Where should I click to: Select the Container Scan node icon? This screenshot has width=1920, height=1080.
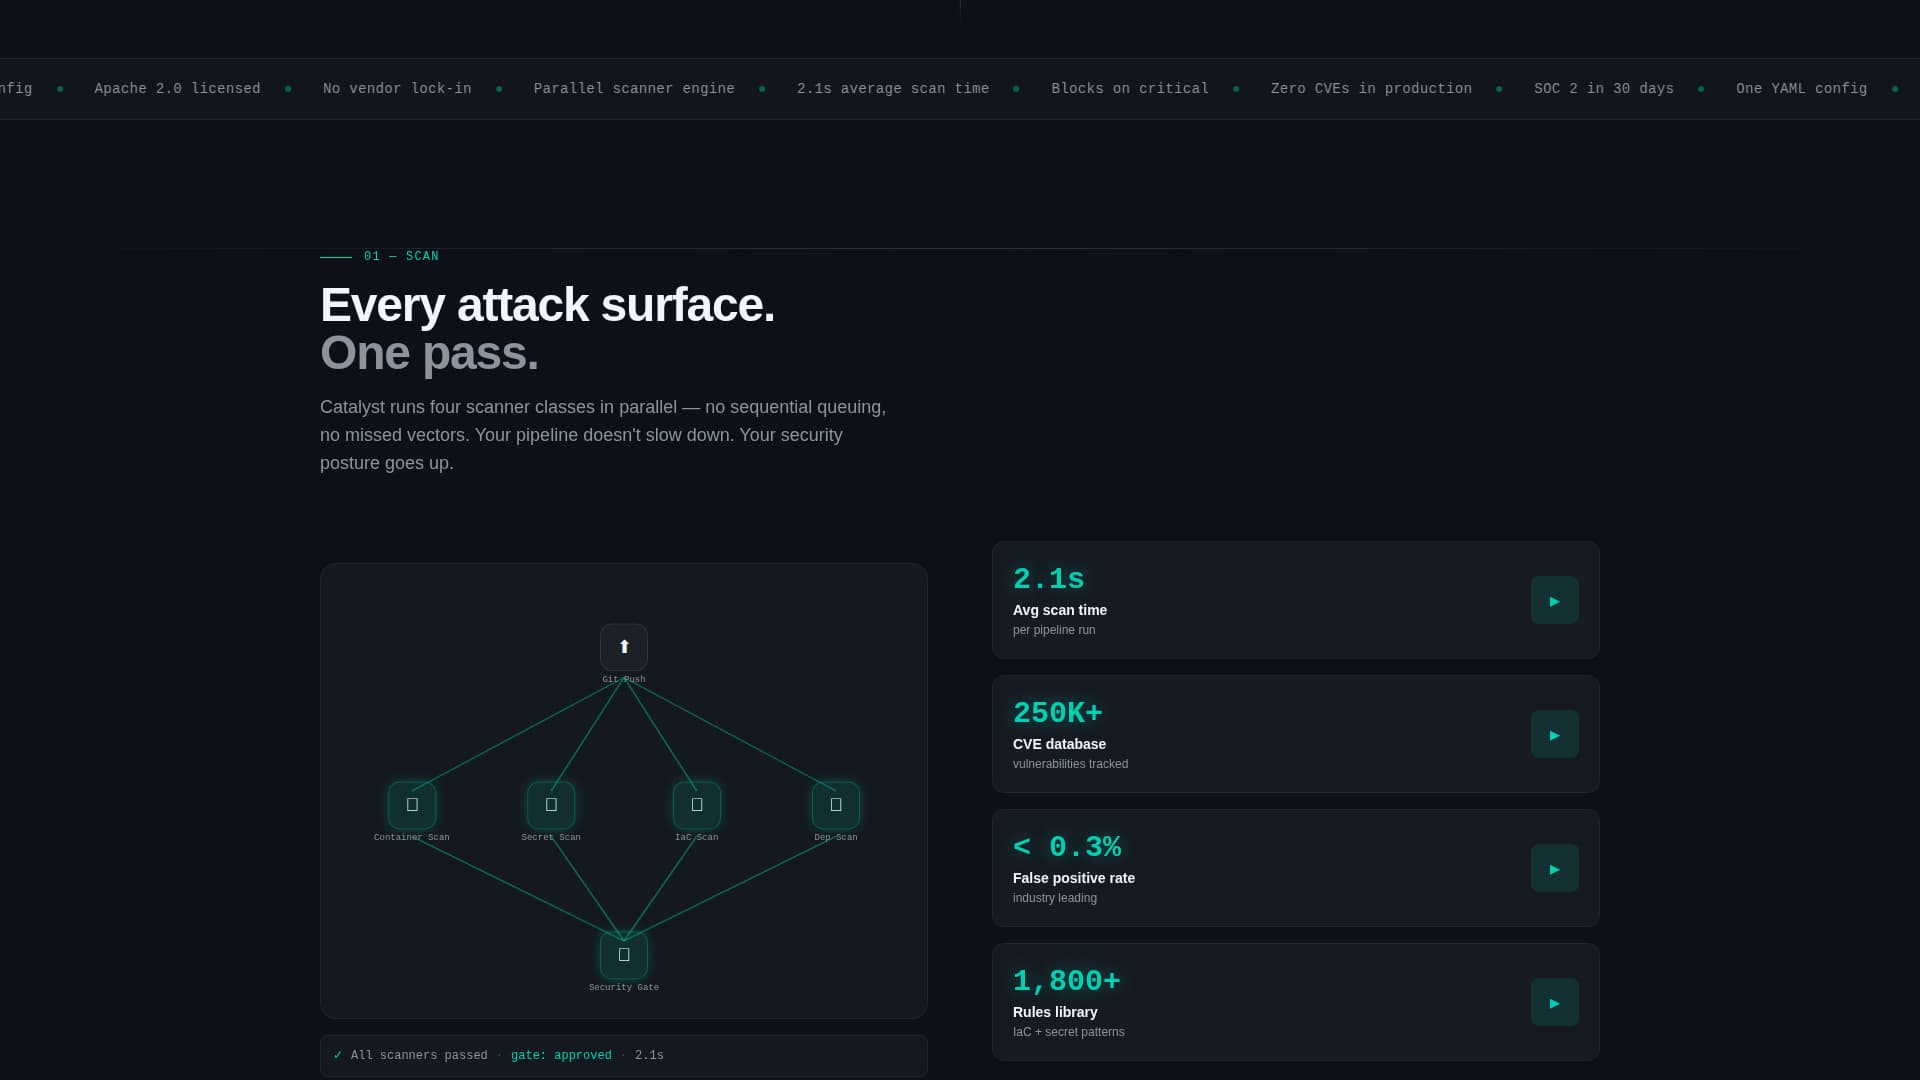click(x=412, y=805)
